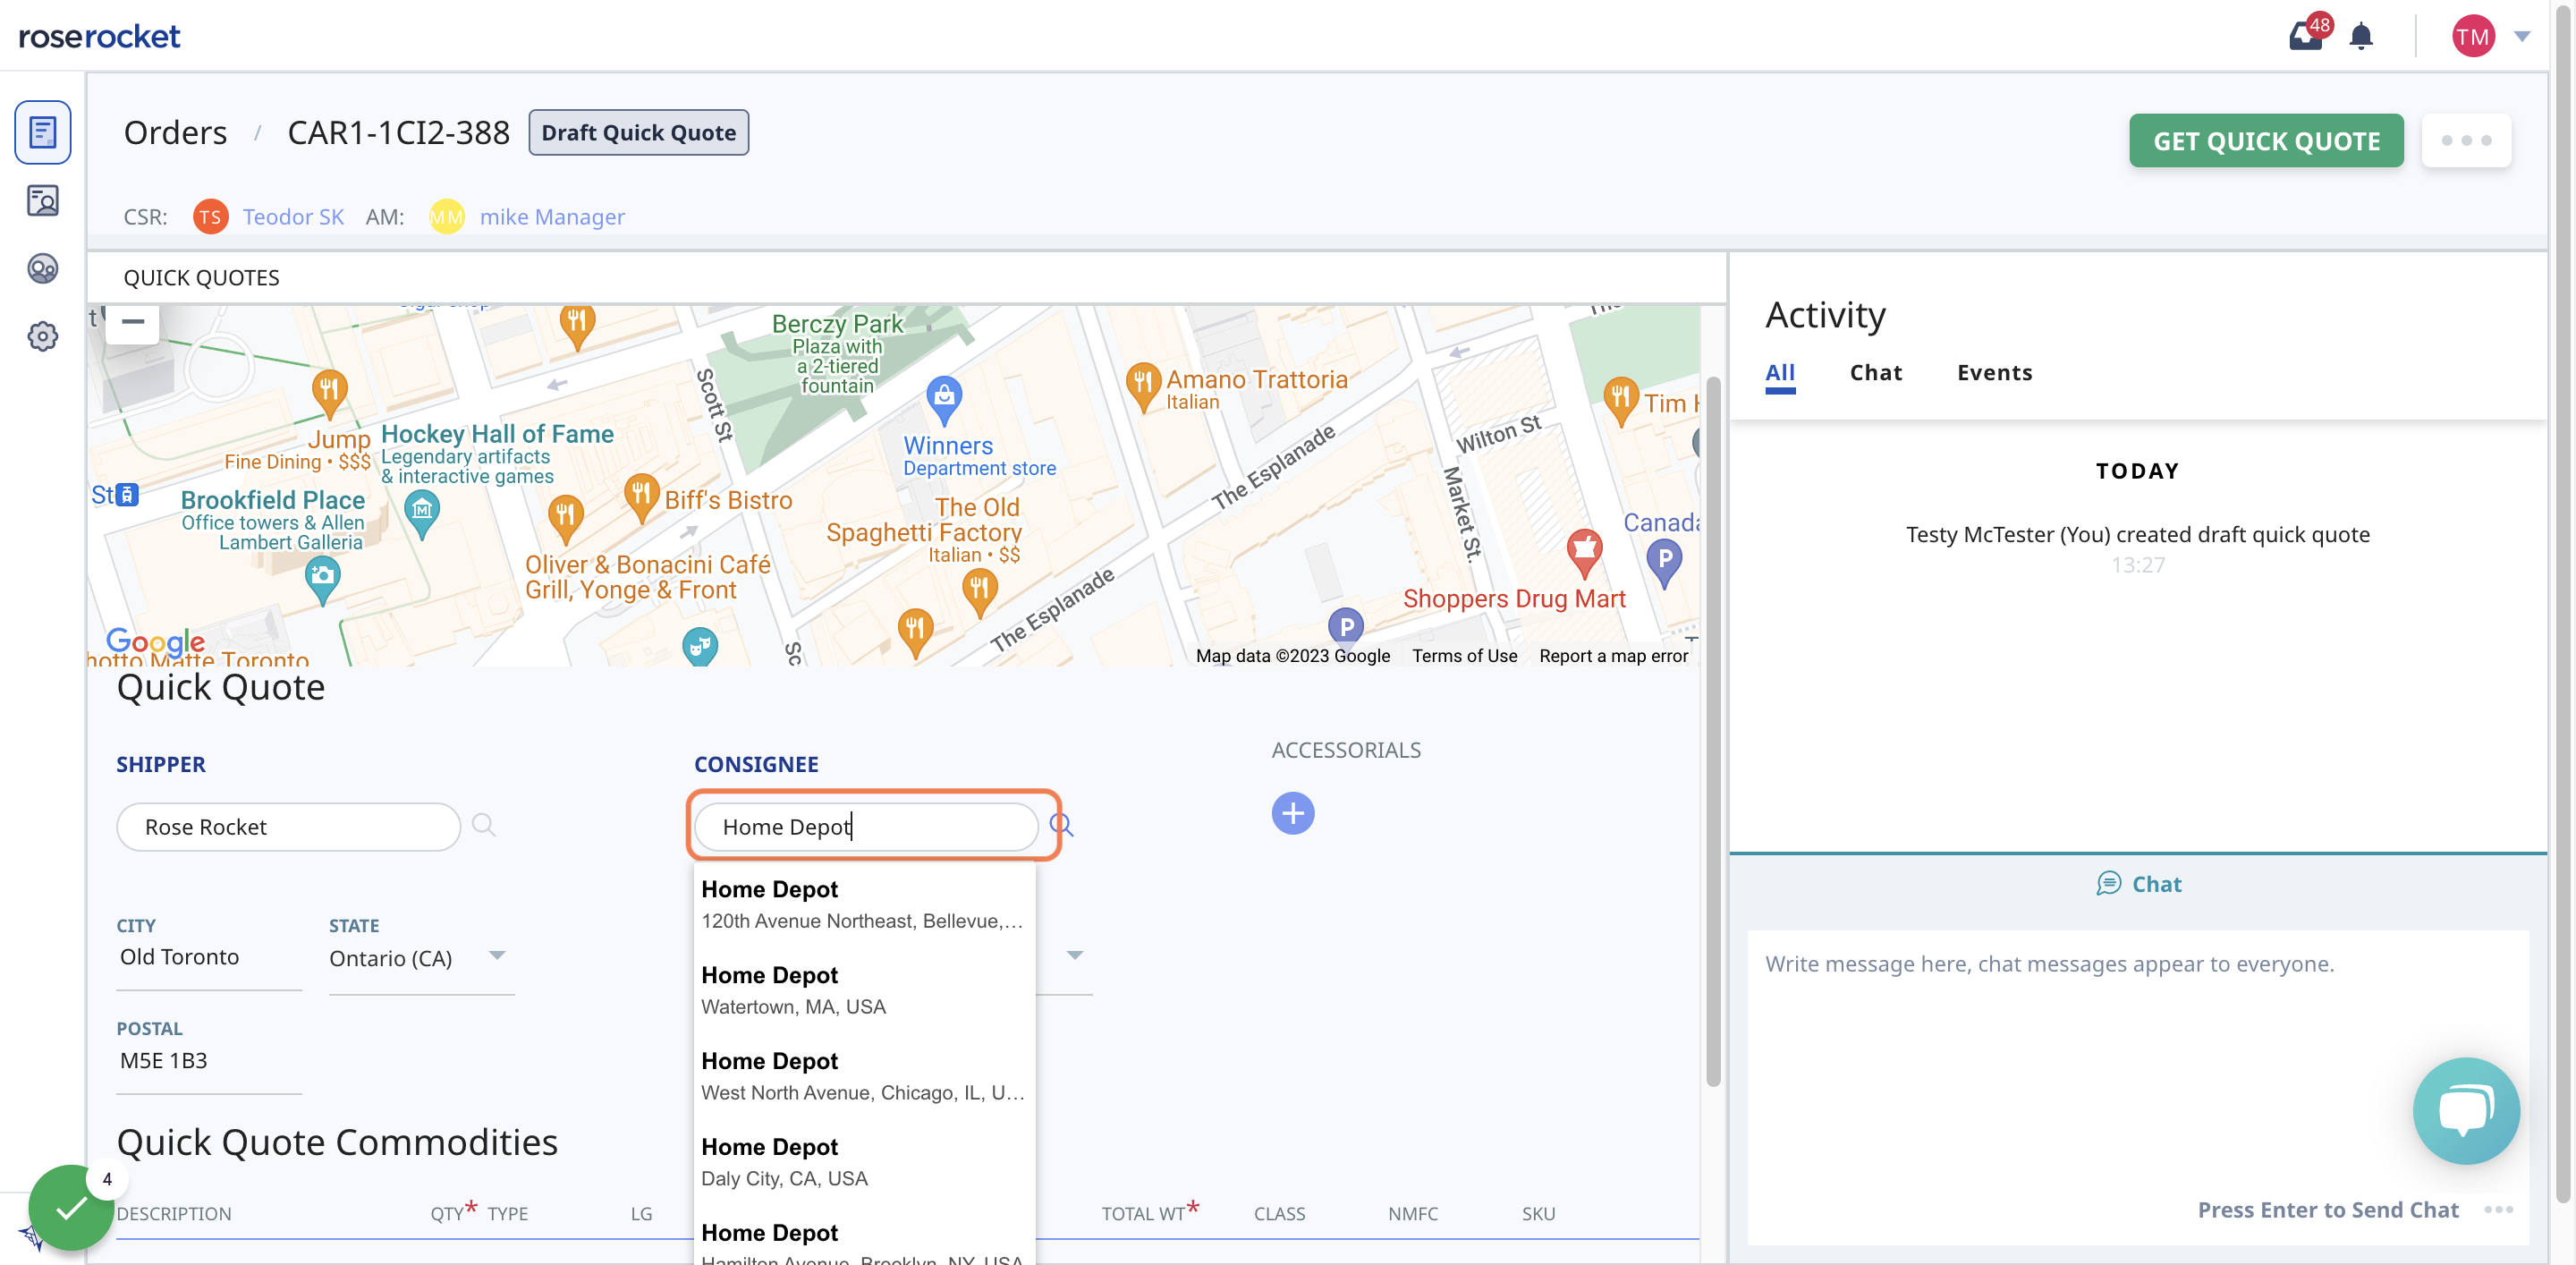Click the quick quote panel vertical scrollbar
This screenshot has height=1265, width=2576.
point(1712,730)
